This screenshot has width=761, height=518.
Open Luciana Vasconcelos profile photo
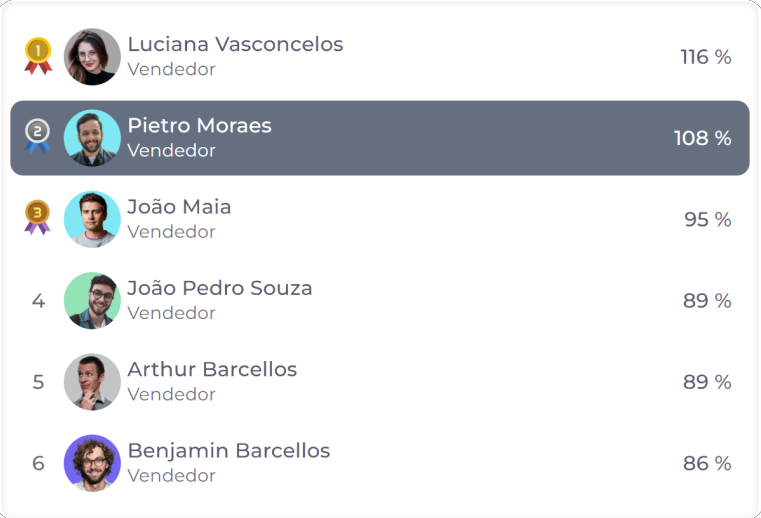pyautogui.click(x=92, y=56)
